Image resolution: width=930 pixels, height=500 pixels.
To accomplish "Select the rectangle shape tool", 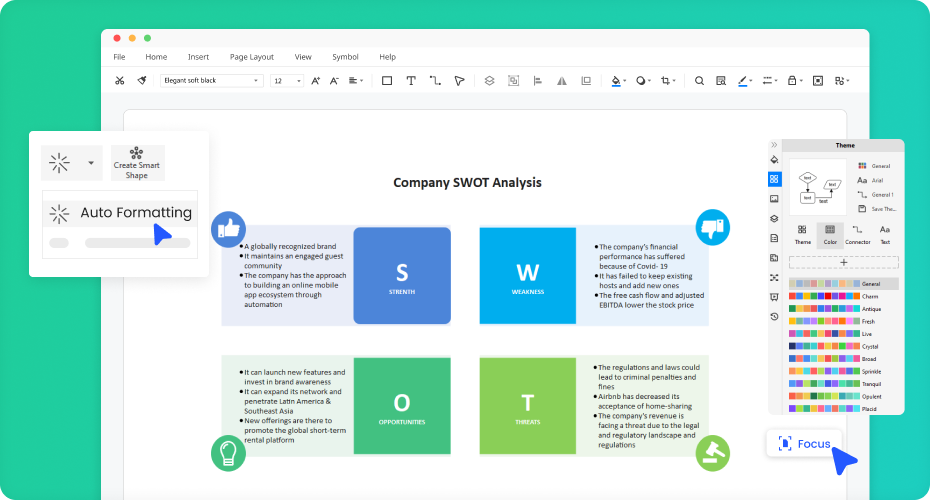I will [x=387, y=81].
